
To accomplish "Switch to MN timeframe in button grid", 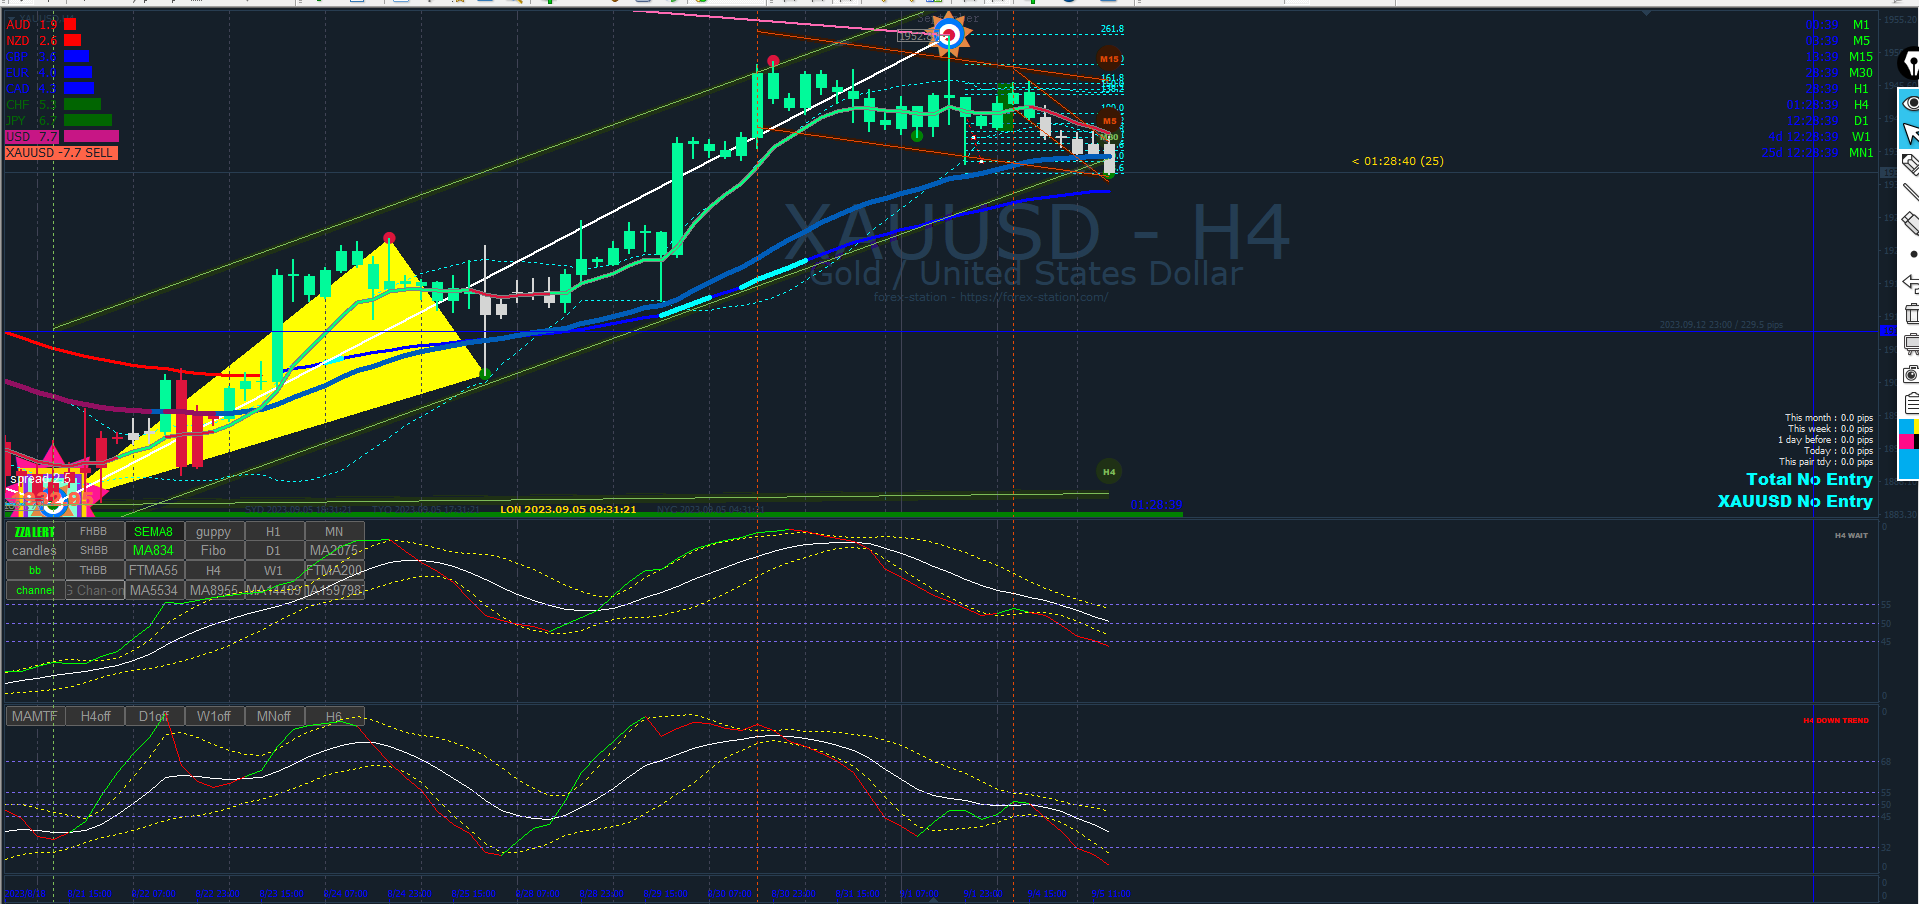I will tap(334, 532).
